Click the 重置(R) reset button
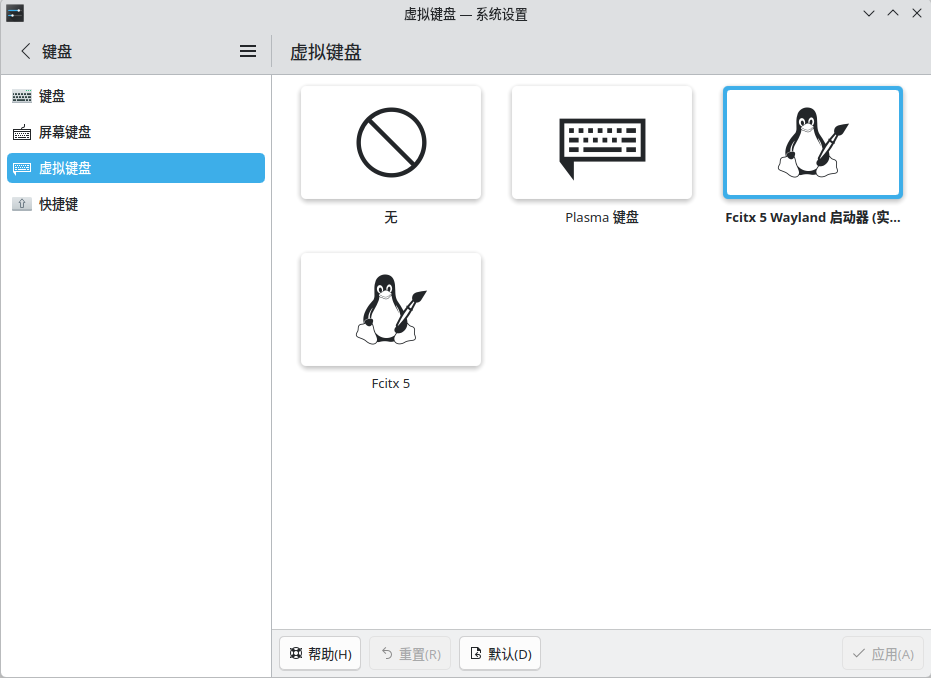Image resolution: width=931 pixels, height=678 pixels. (x=410, y=654)
